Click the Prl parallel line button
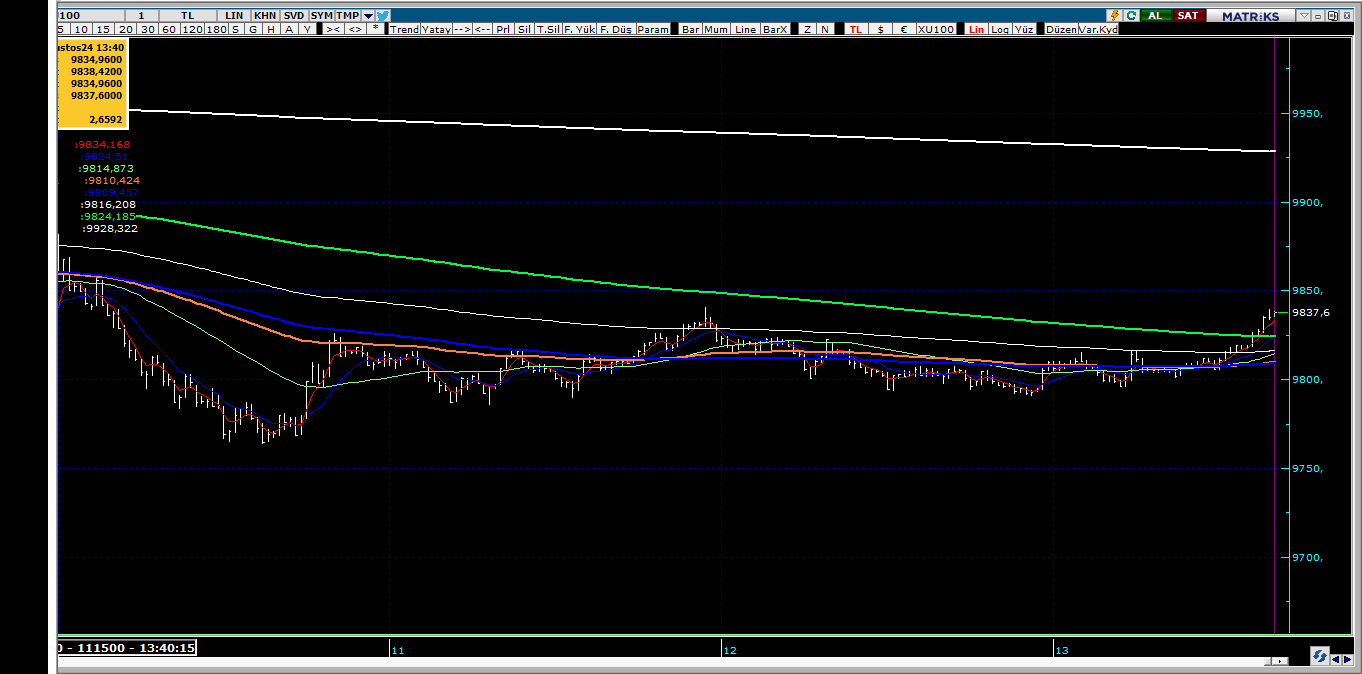 click(504, 29)
